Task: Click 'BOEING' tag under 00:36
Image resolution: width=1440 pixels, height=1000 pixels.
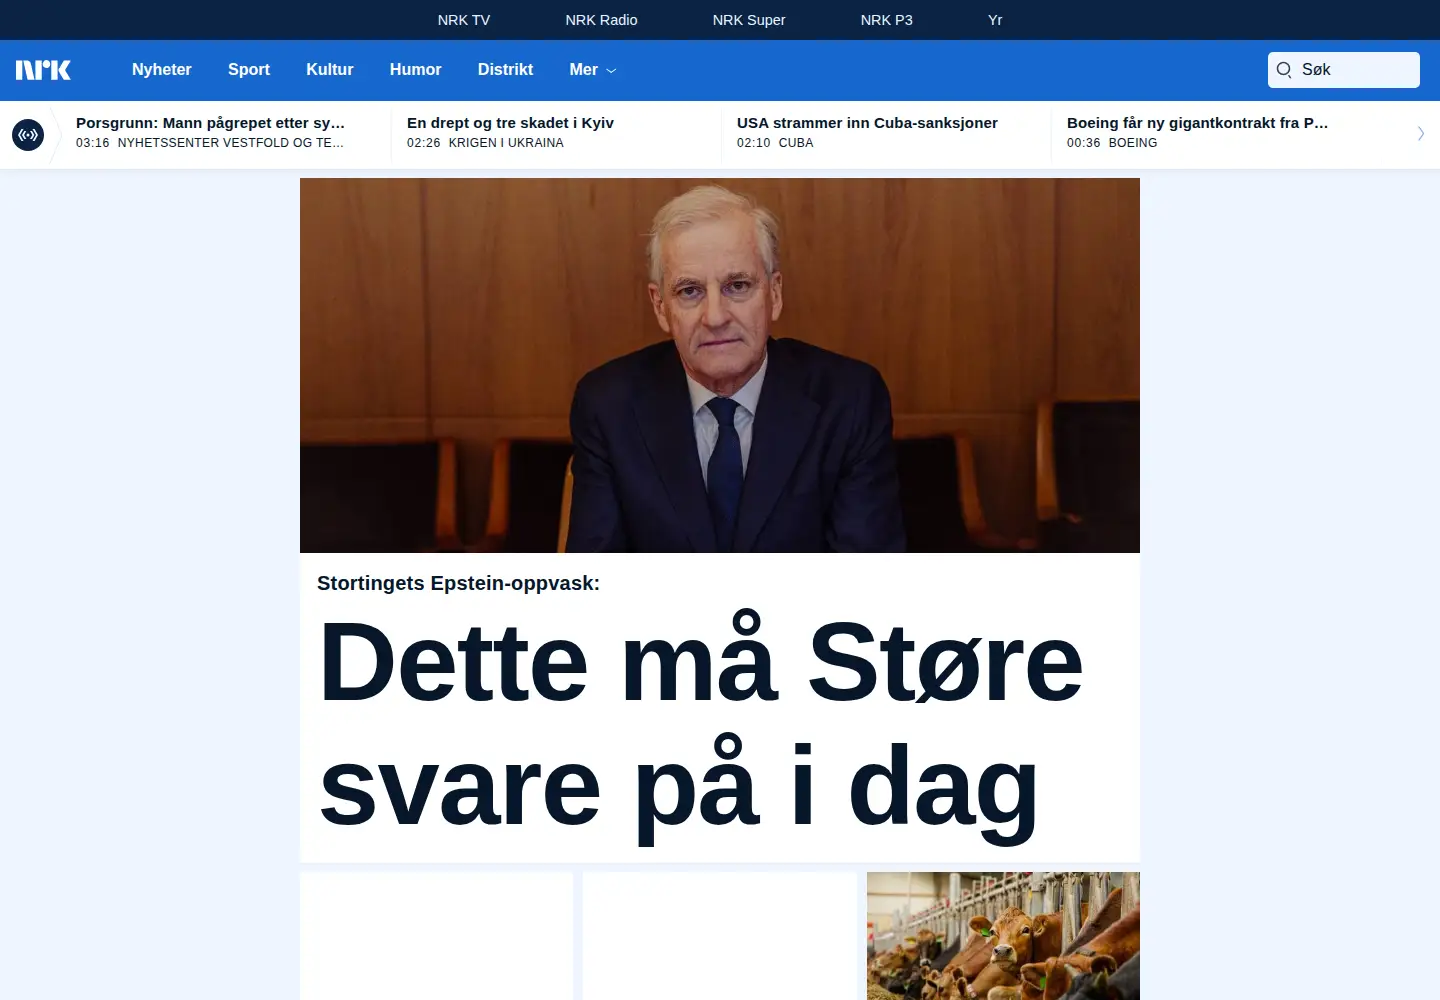Action: [x=1133, y=143]
